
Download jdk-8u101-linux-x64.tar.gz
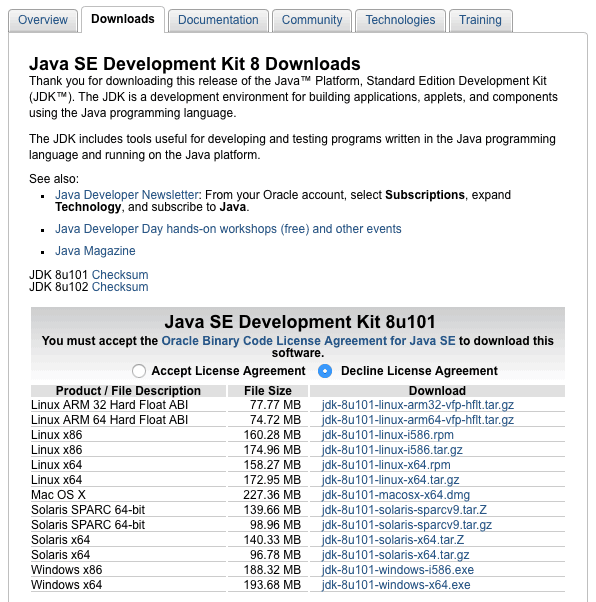click(x=391, y=480)
